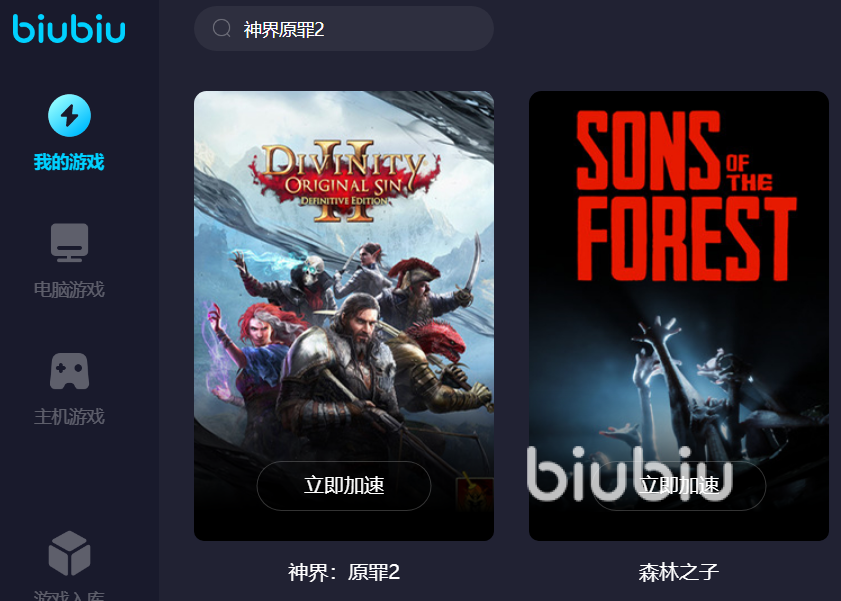Viewport: 841px width, 601px height.
Task: Focus the search field containing 神界原罪2
Action: pos(344,28)
